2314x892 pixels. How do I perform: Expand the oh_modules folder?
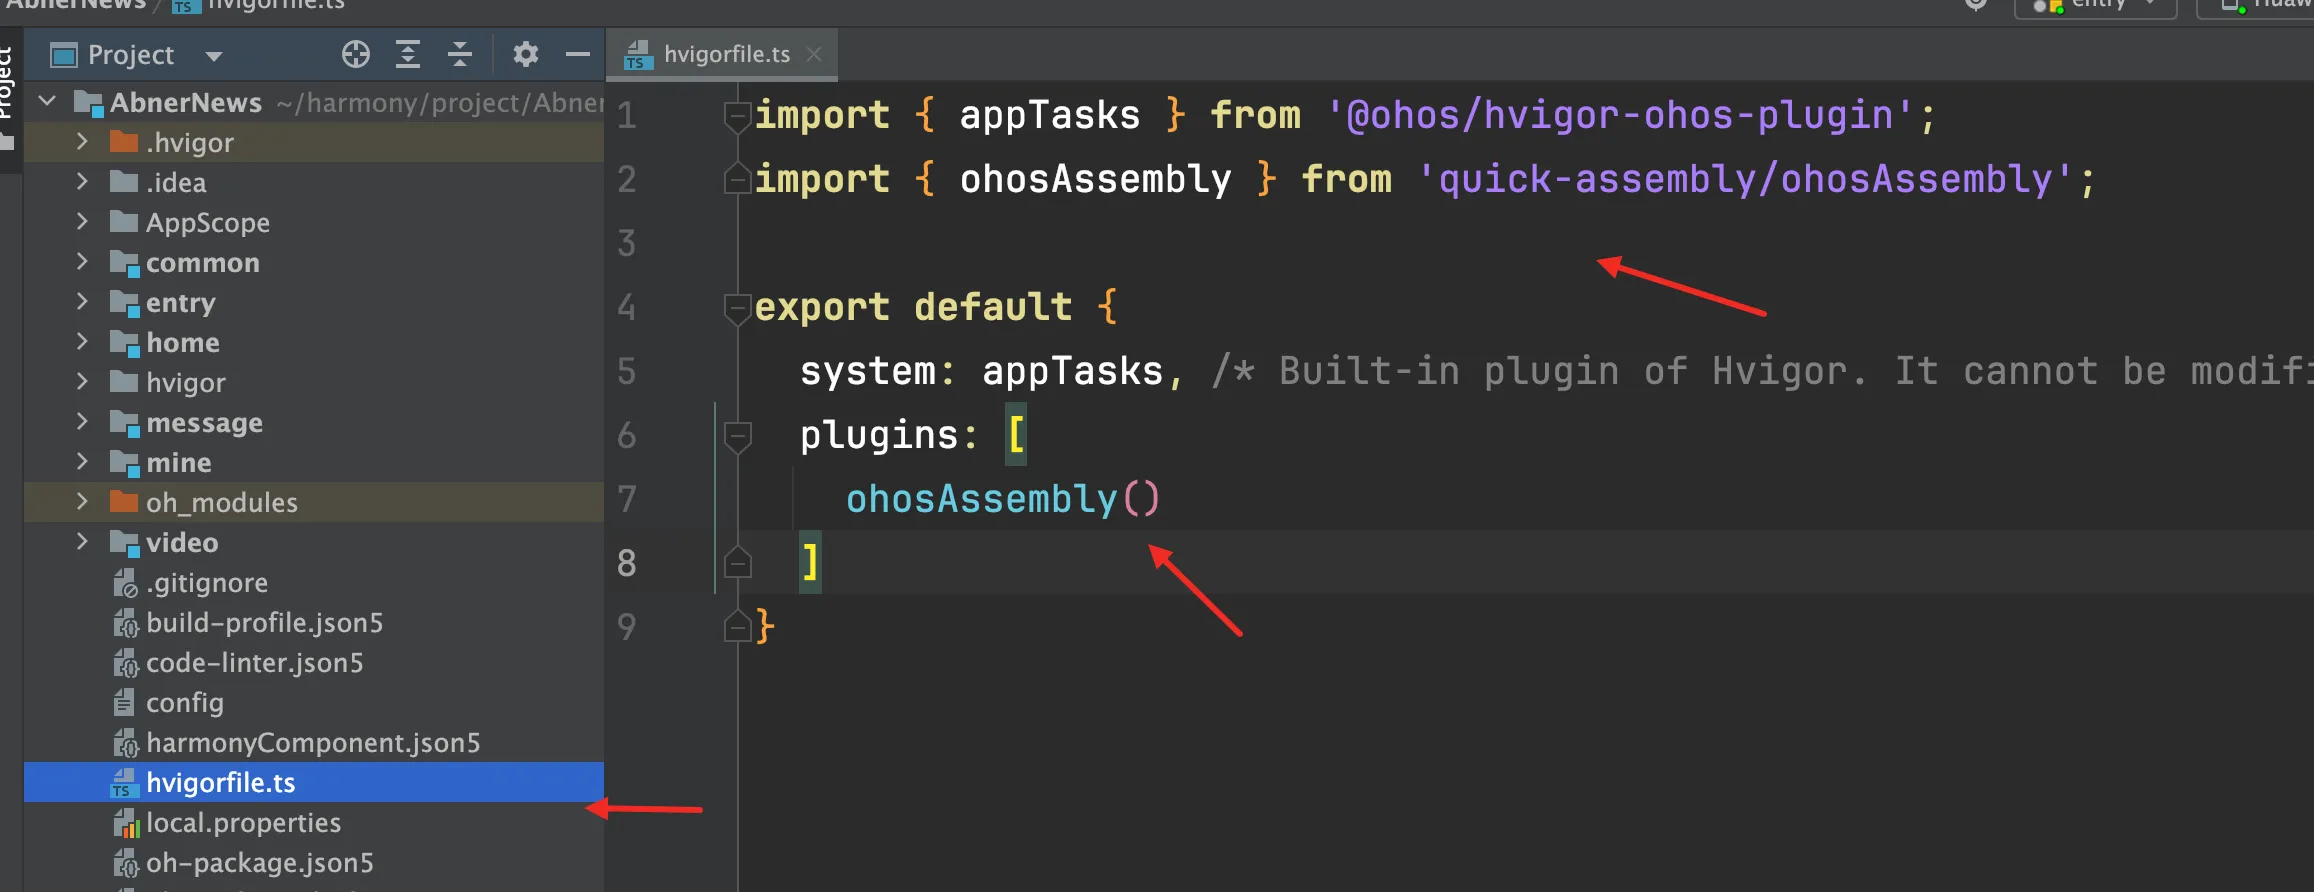pos(82,502)
